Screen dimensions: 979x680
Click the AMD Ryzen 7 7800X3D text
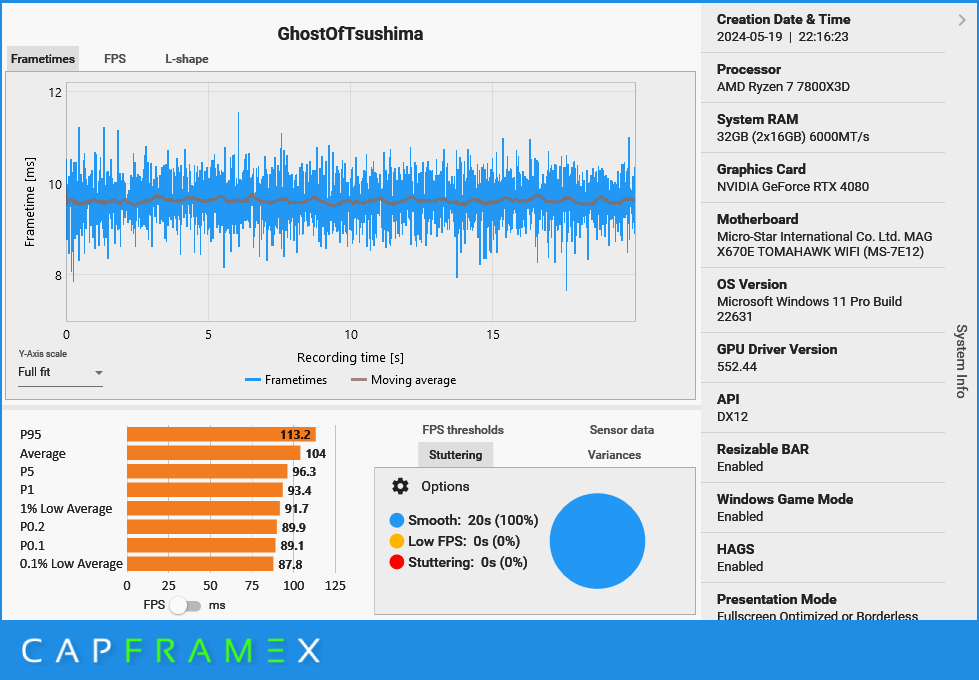pos(783,87)
